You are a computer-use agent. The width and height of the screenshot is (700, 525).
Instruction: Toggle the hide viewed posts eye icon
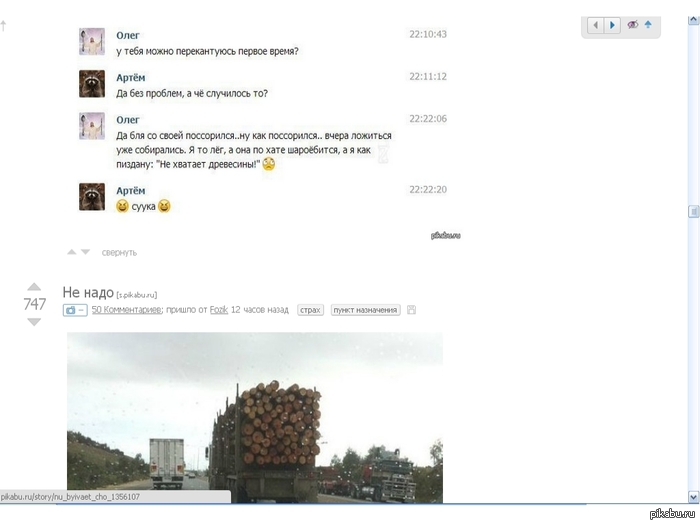pyautogui.click(x=632, y=25)
